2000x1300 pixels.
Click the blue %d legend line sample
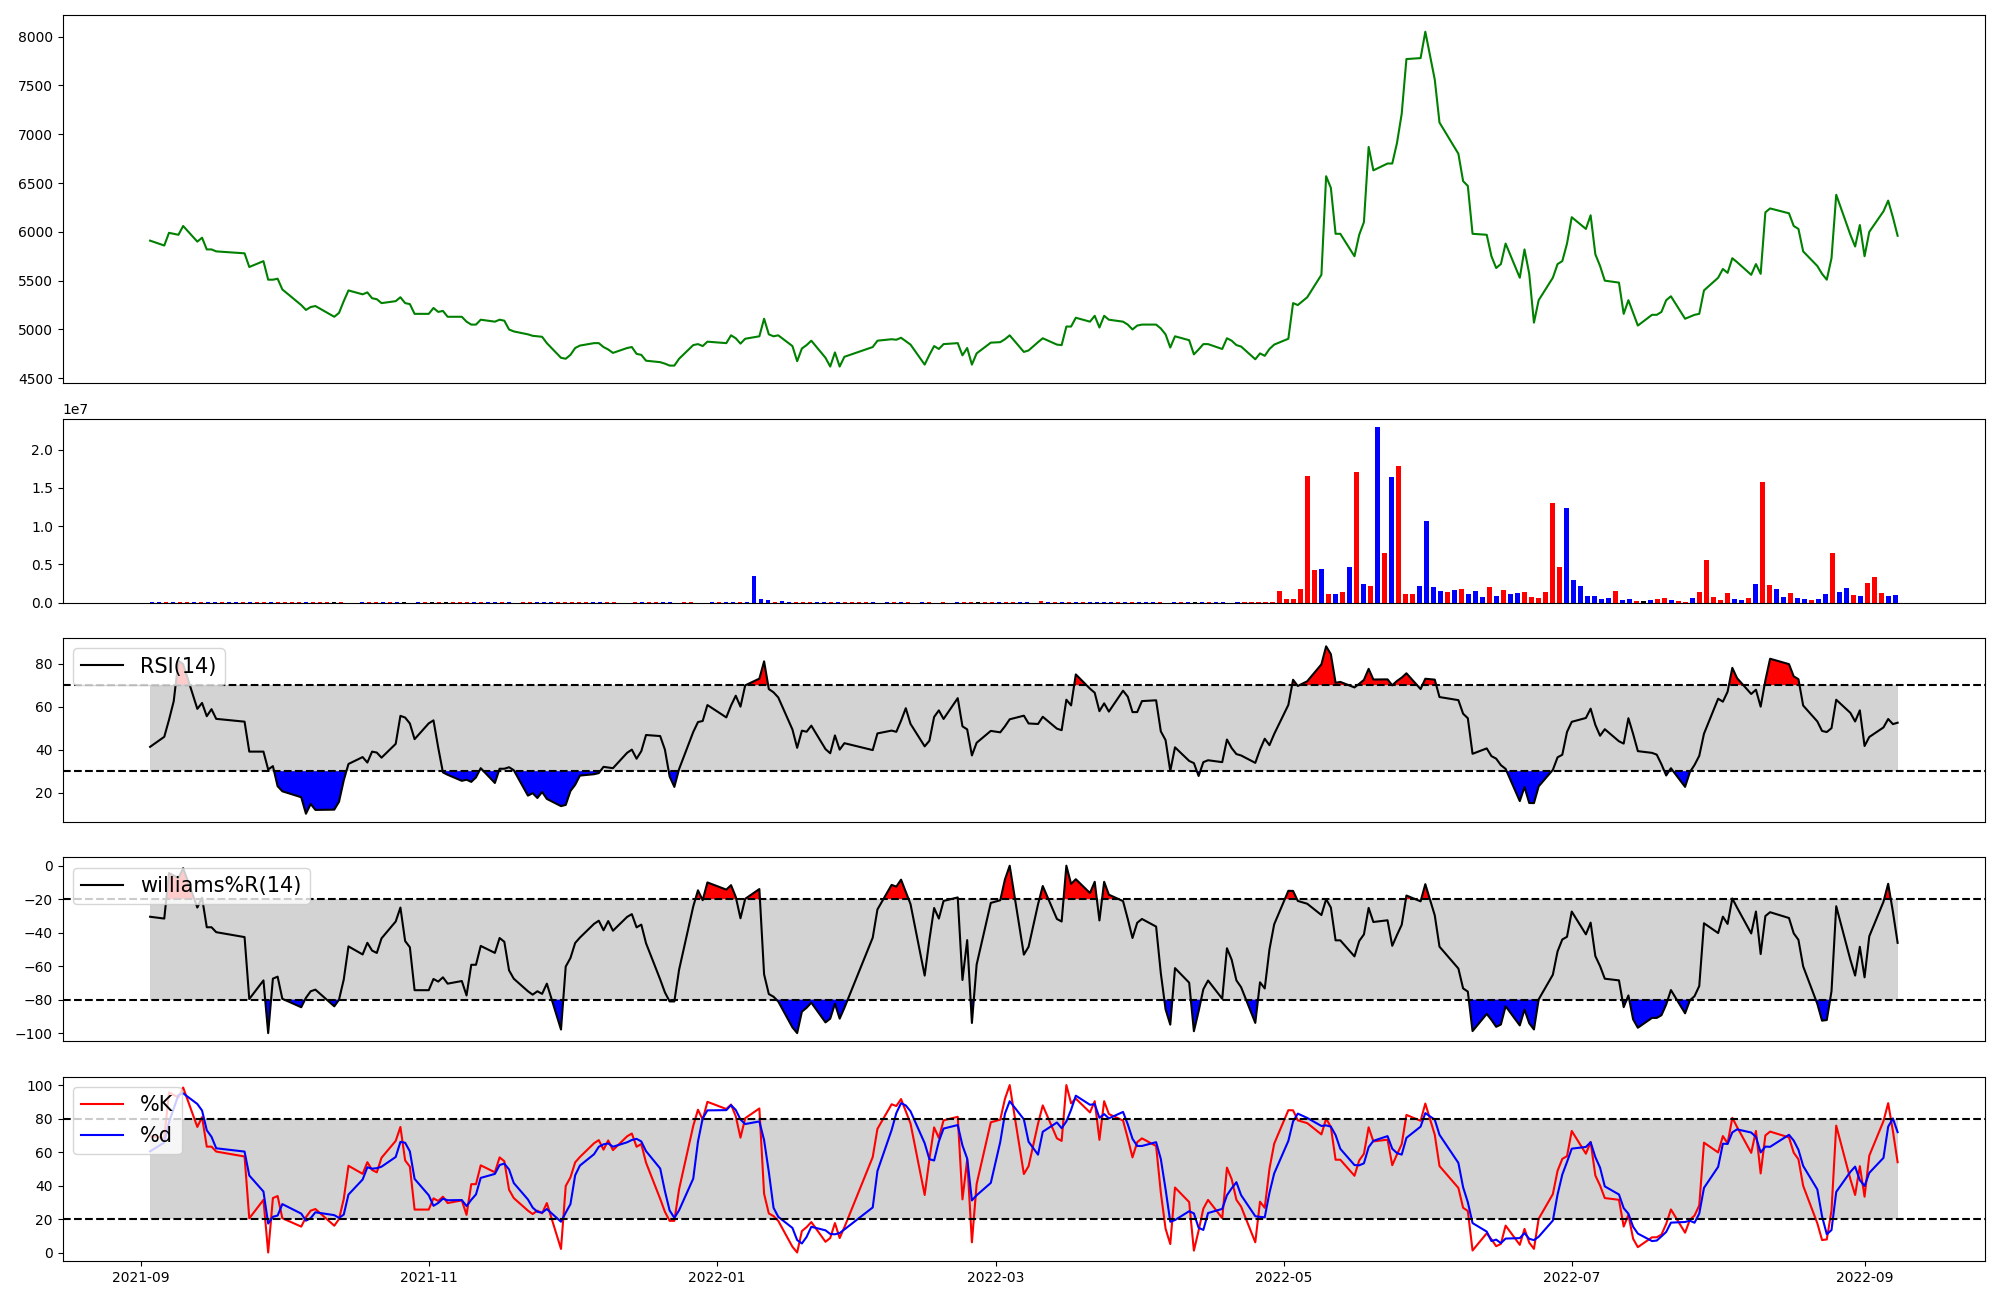point(102,1135)
